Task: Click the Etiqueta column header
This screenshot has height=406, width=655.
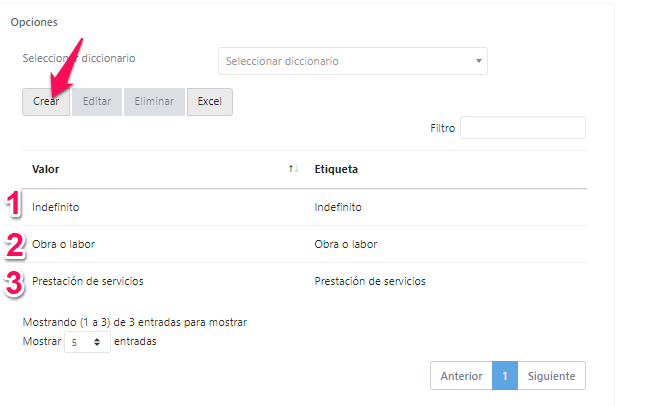Action: click(x=336, y=169)
